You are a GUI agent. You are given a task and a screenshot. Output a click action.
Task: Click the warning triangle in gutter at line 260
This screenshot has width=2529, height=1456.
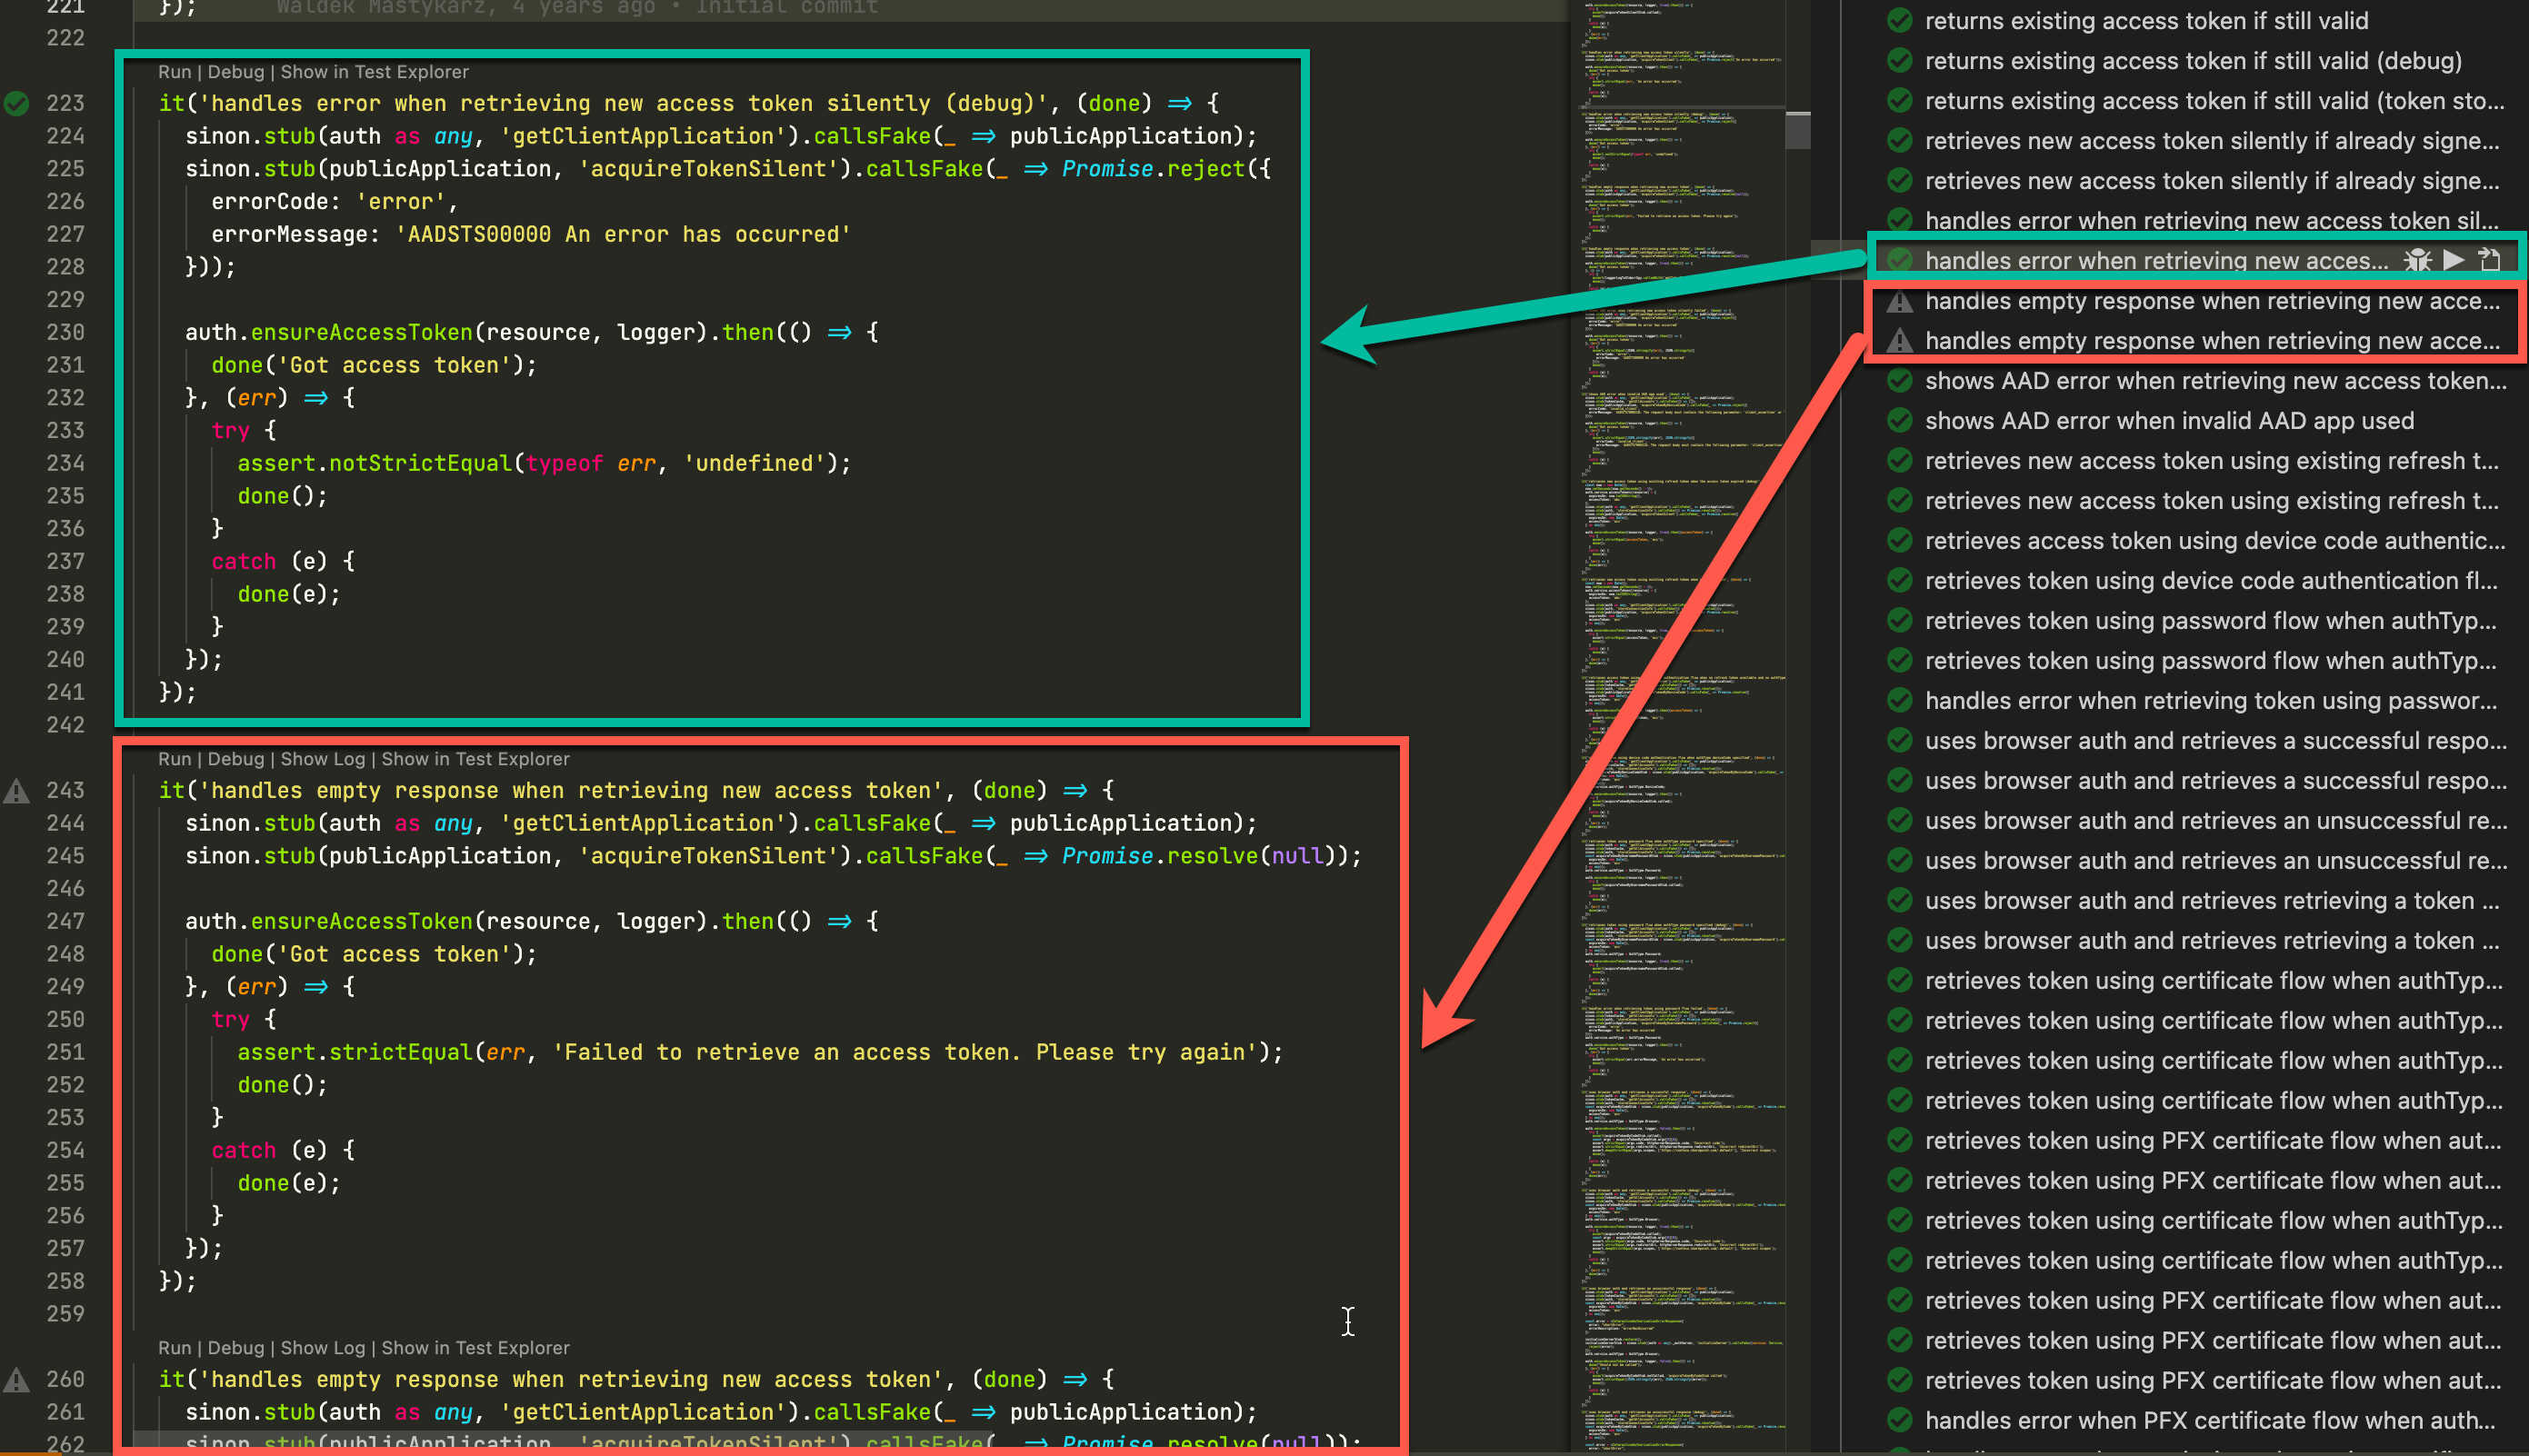pyautogui.click(x=16, y=1379)
